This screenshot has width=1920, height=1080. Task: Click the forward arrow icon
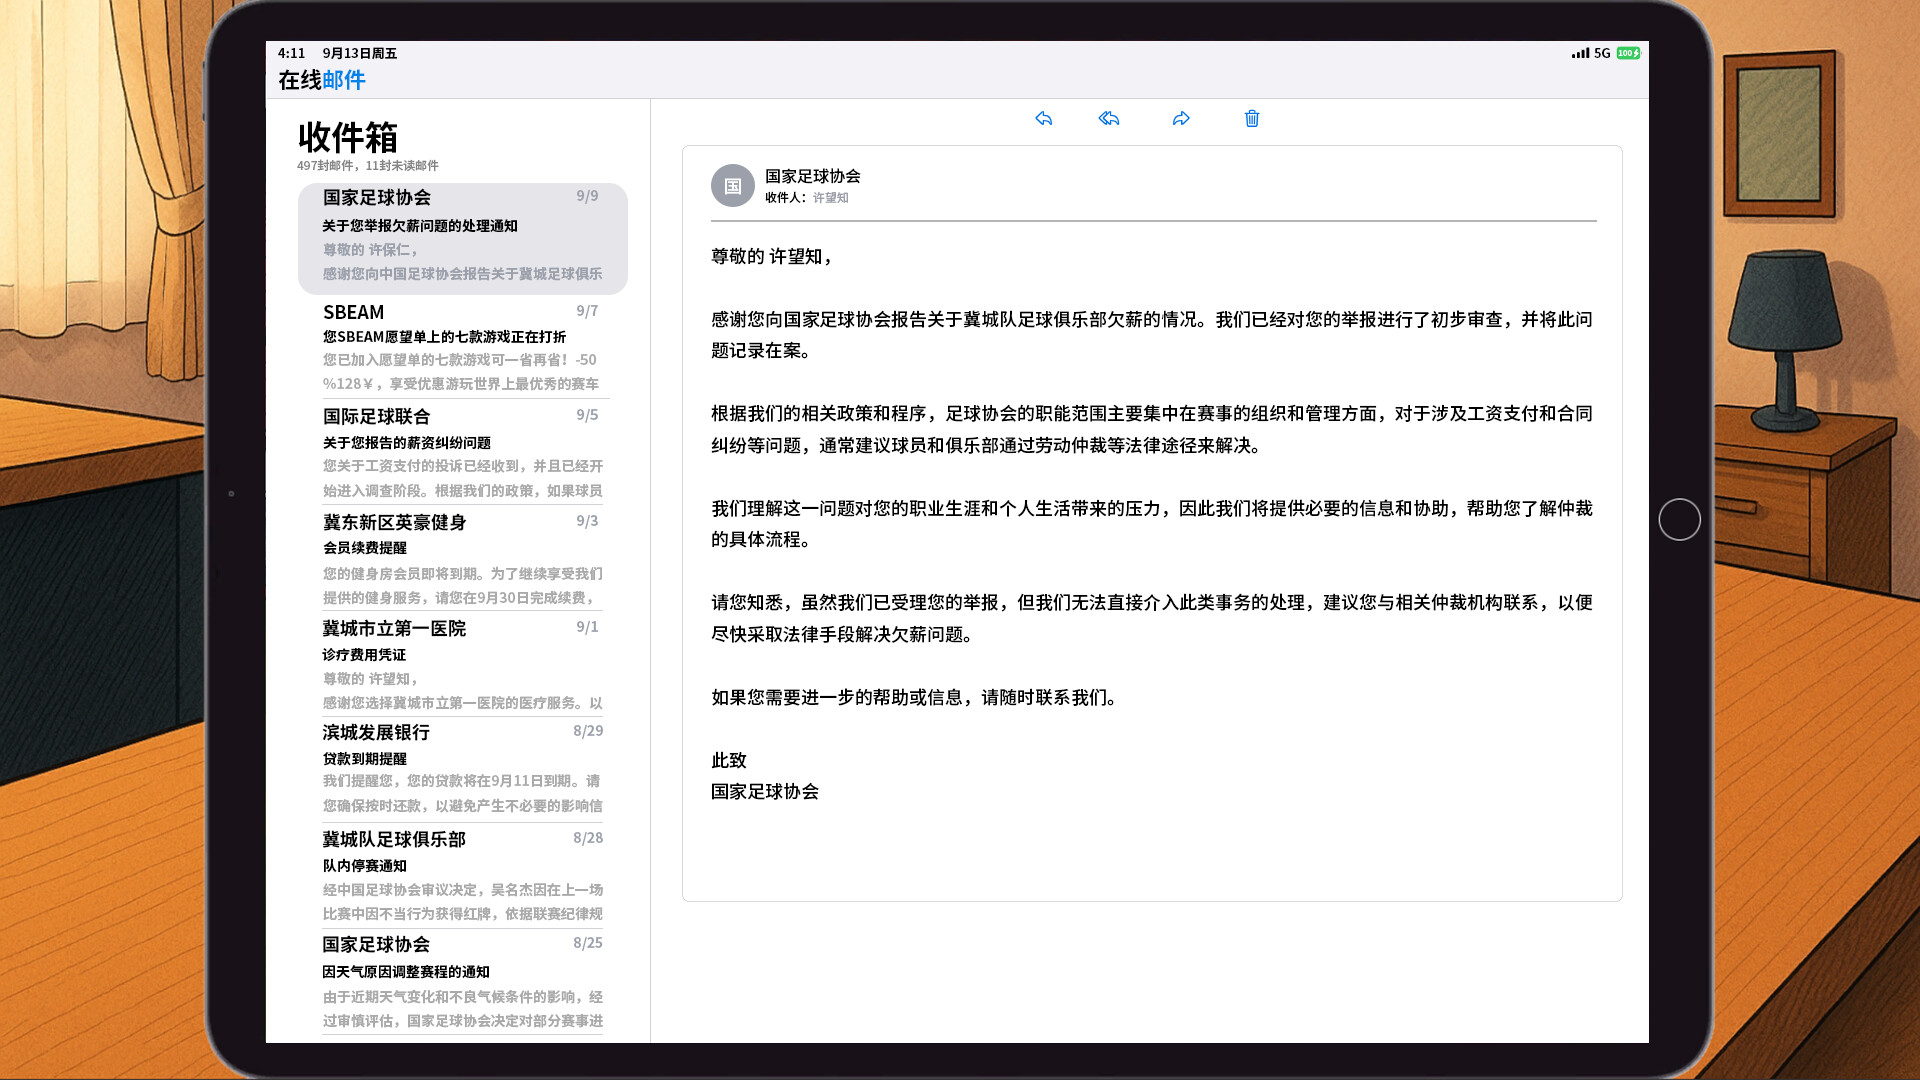coord(1181,119)
